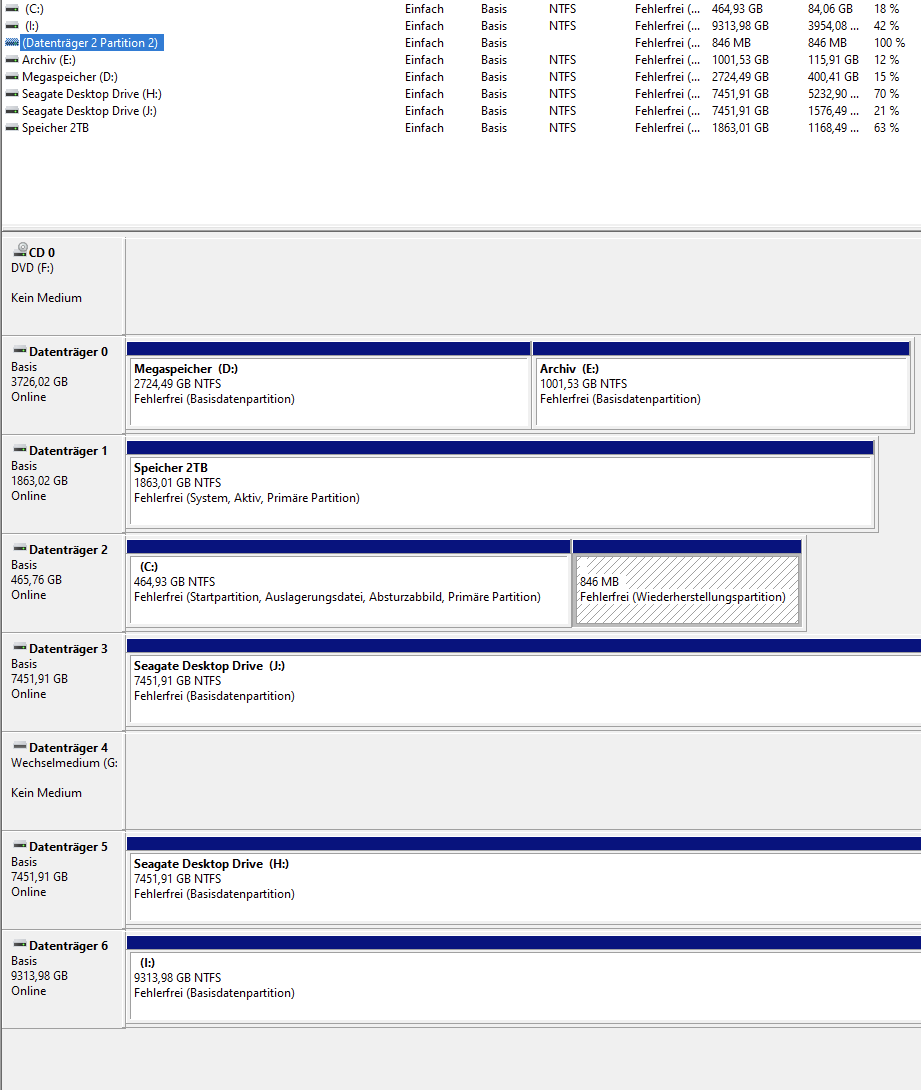Viewport: 921px width, 1090px height.
Task: Click the '84,06 GB' free space cell
Action: (x=830, y=9)
